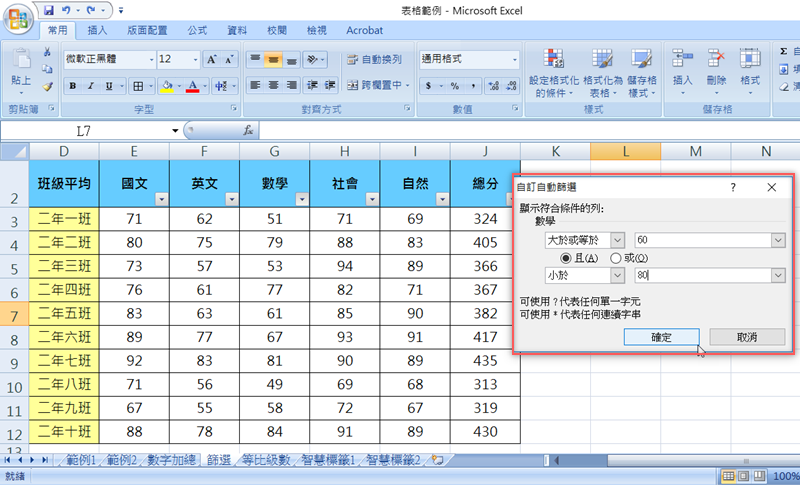Expand the 國文 column filter arrow
Image resolution: width=800 pixels, height=485 pixels.
click(161, 199)
